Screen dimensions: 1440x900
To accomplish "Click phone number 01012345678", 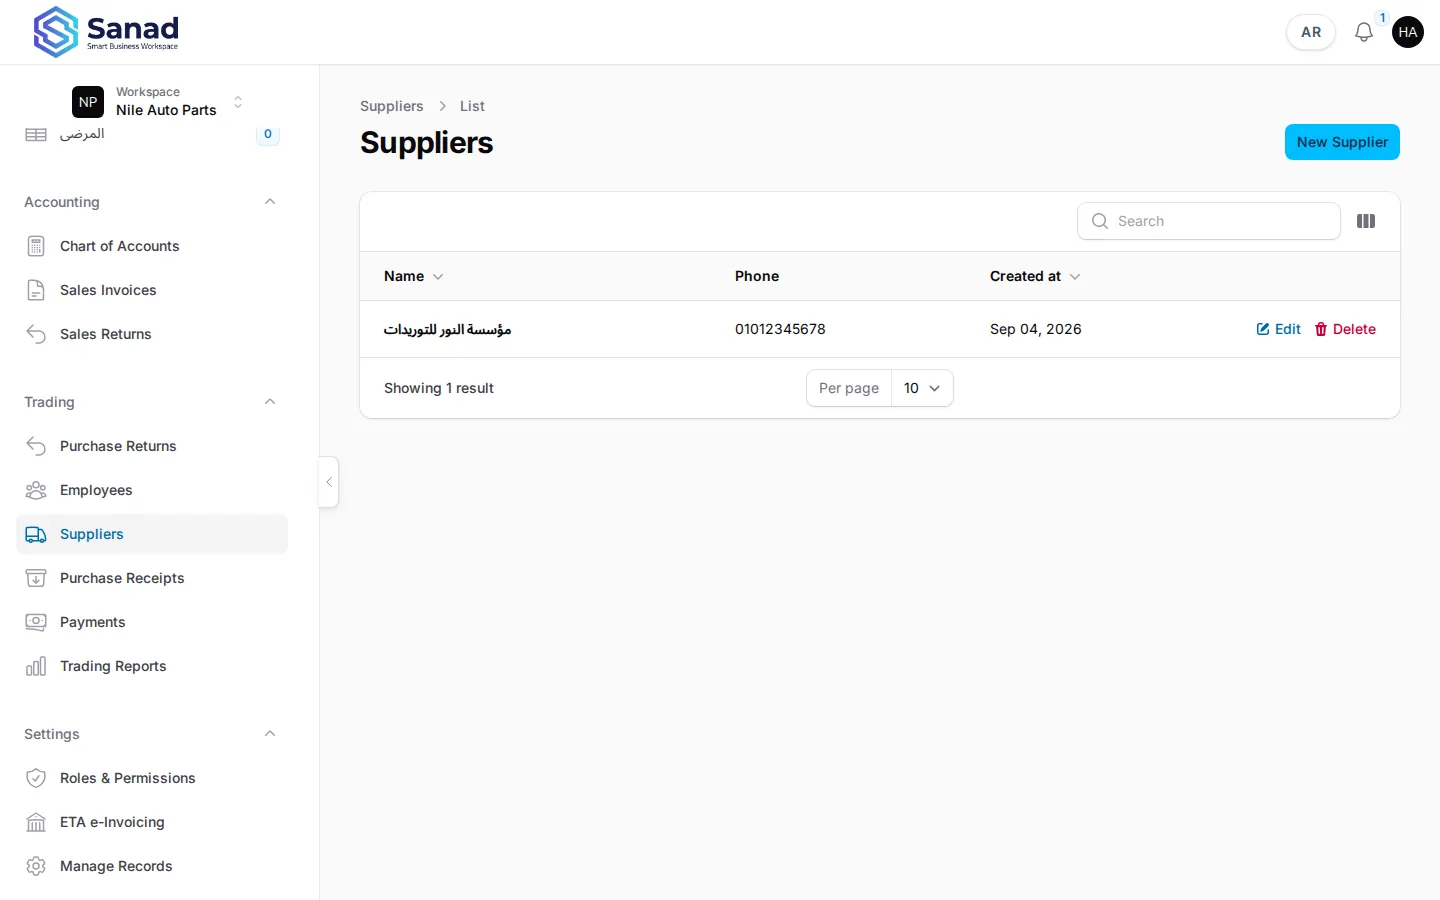I will 780,329.
